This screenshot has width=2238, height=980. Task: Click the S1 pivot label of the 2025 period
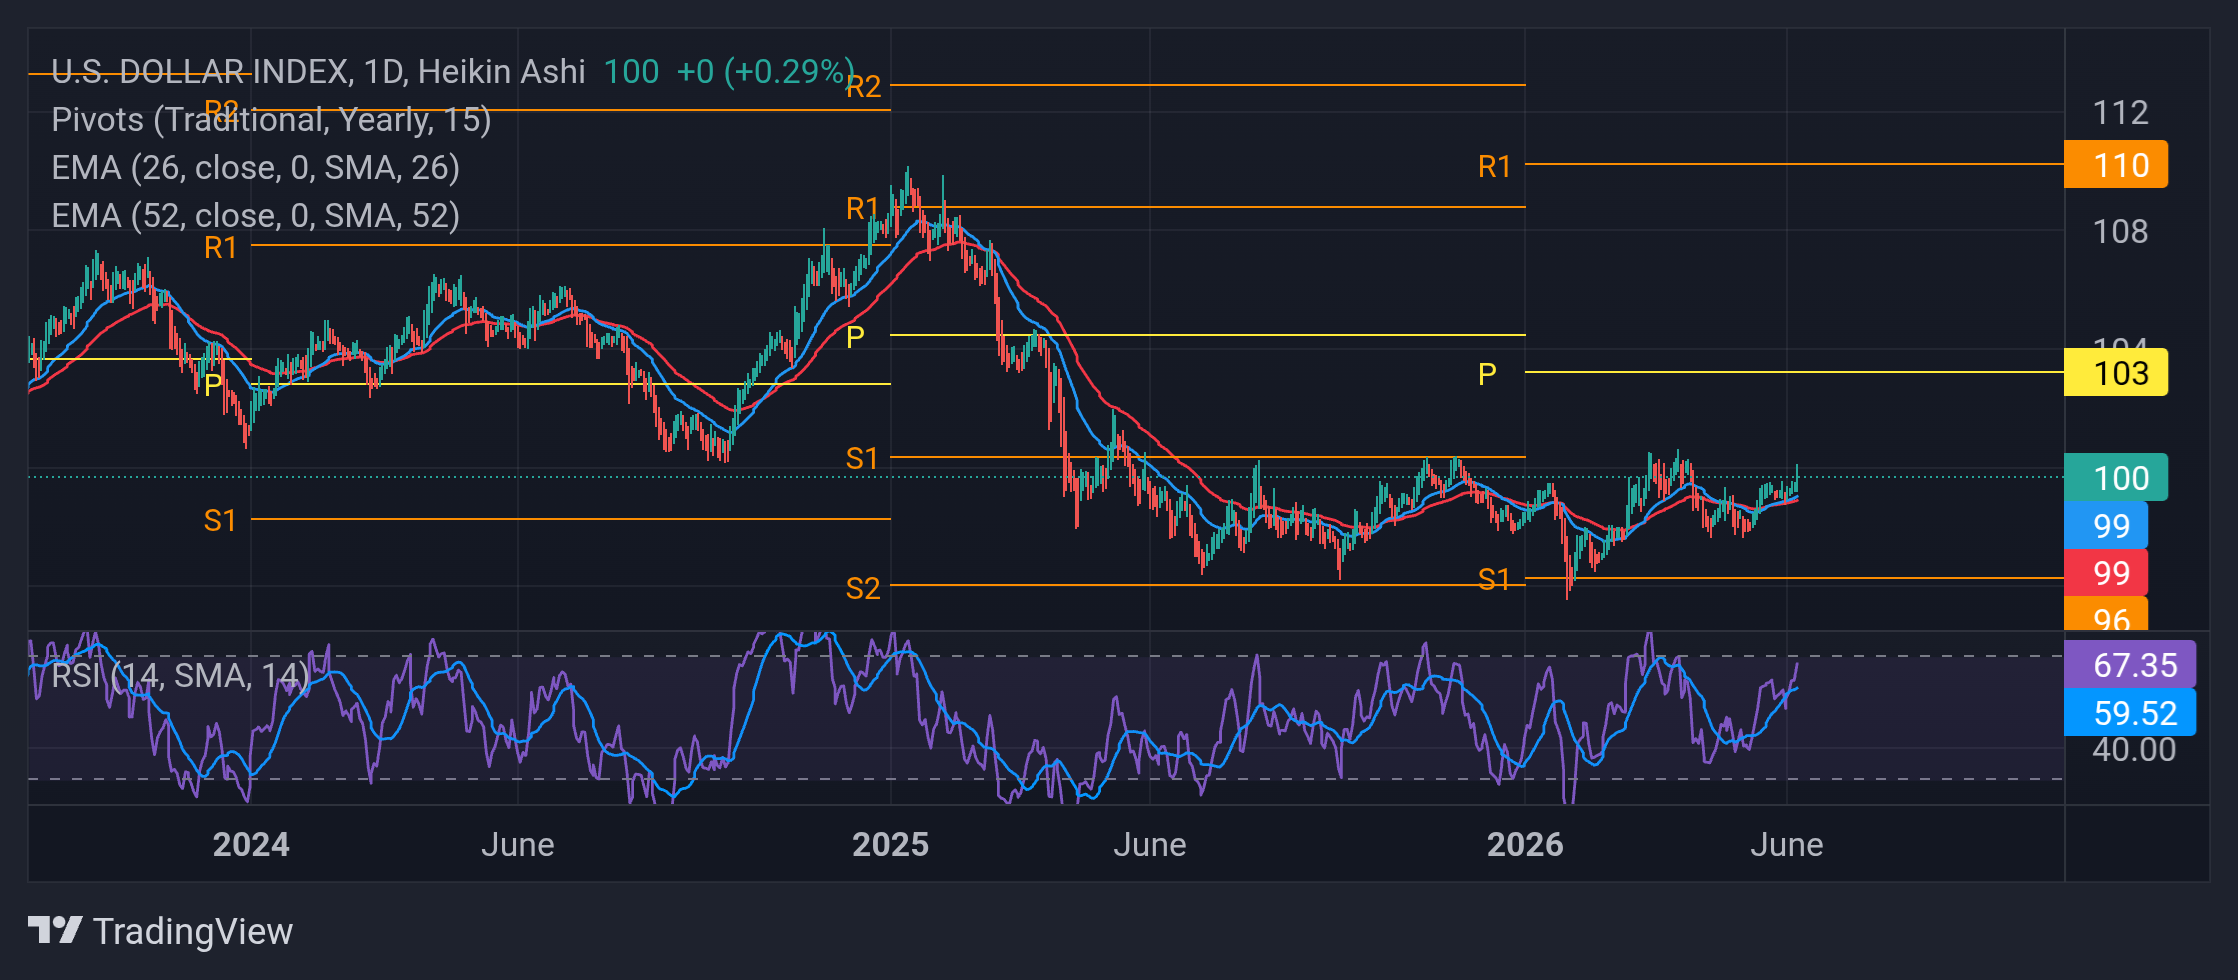[862, 458]
